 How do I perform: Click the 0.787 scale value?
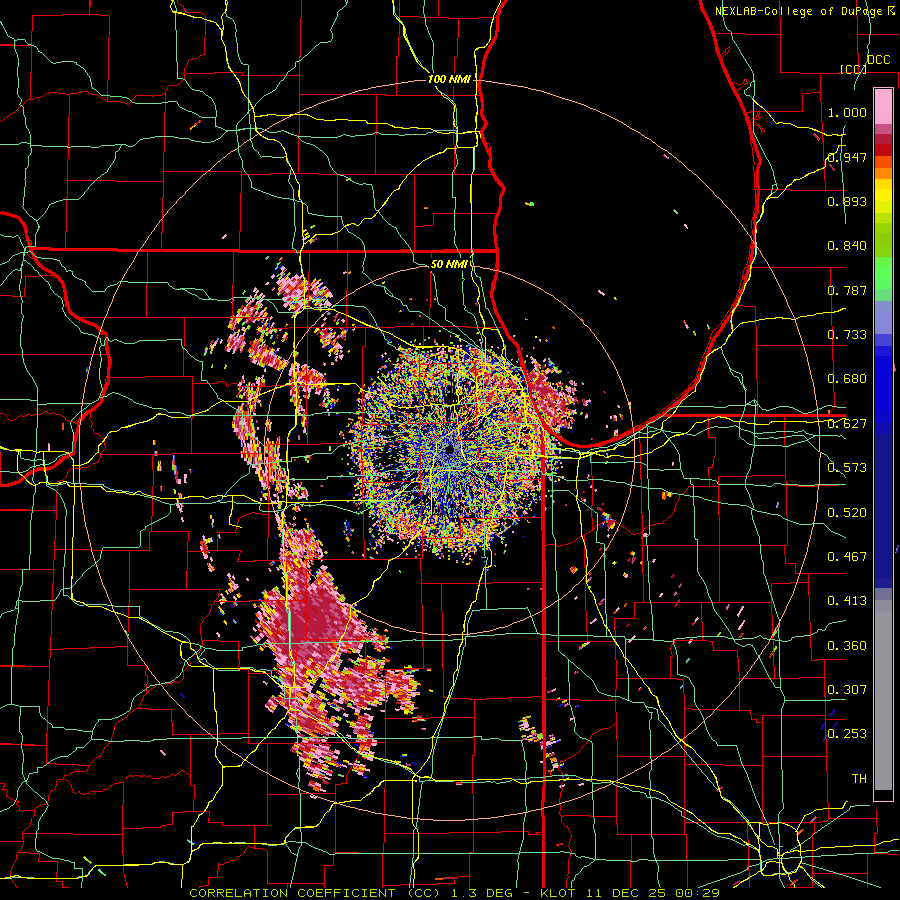[x=847, y=290]
